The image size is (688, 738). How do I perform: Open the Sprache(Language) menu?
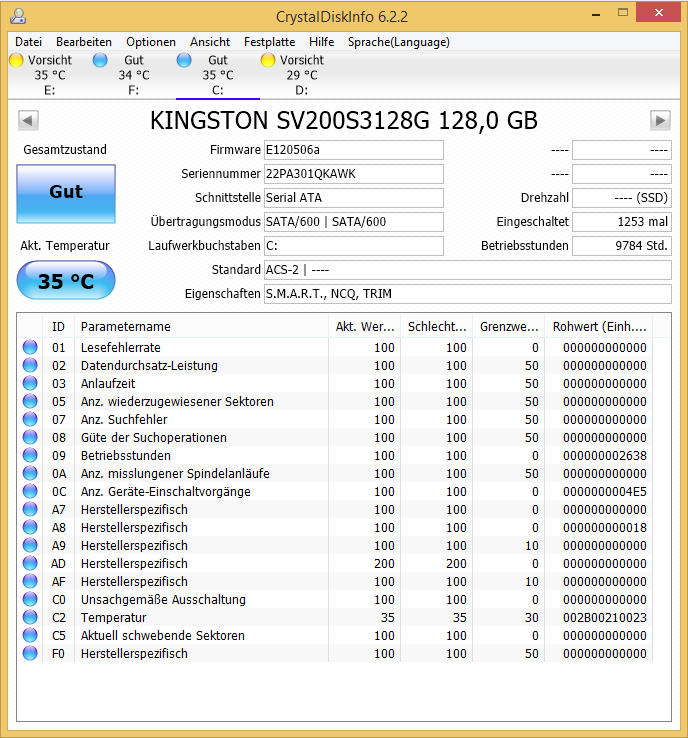(x=399, y=42)
